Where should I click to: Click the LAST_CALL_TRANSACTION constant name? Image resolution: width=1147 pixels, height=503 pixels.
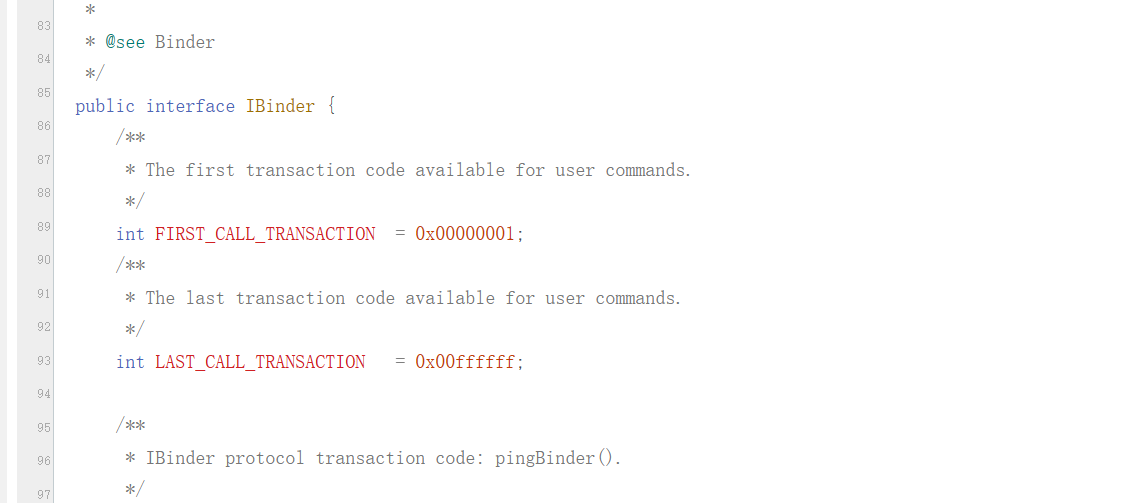tap(260, 362)
